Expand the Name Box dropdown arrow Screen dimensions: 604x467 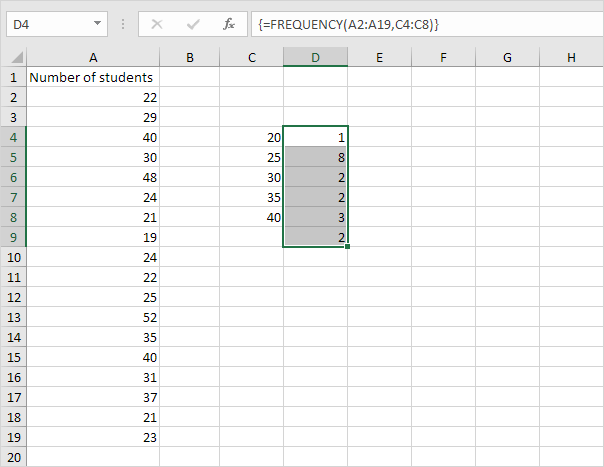[x=97, y=24]
